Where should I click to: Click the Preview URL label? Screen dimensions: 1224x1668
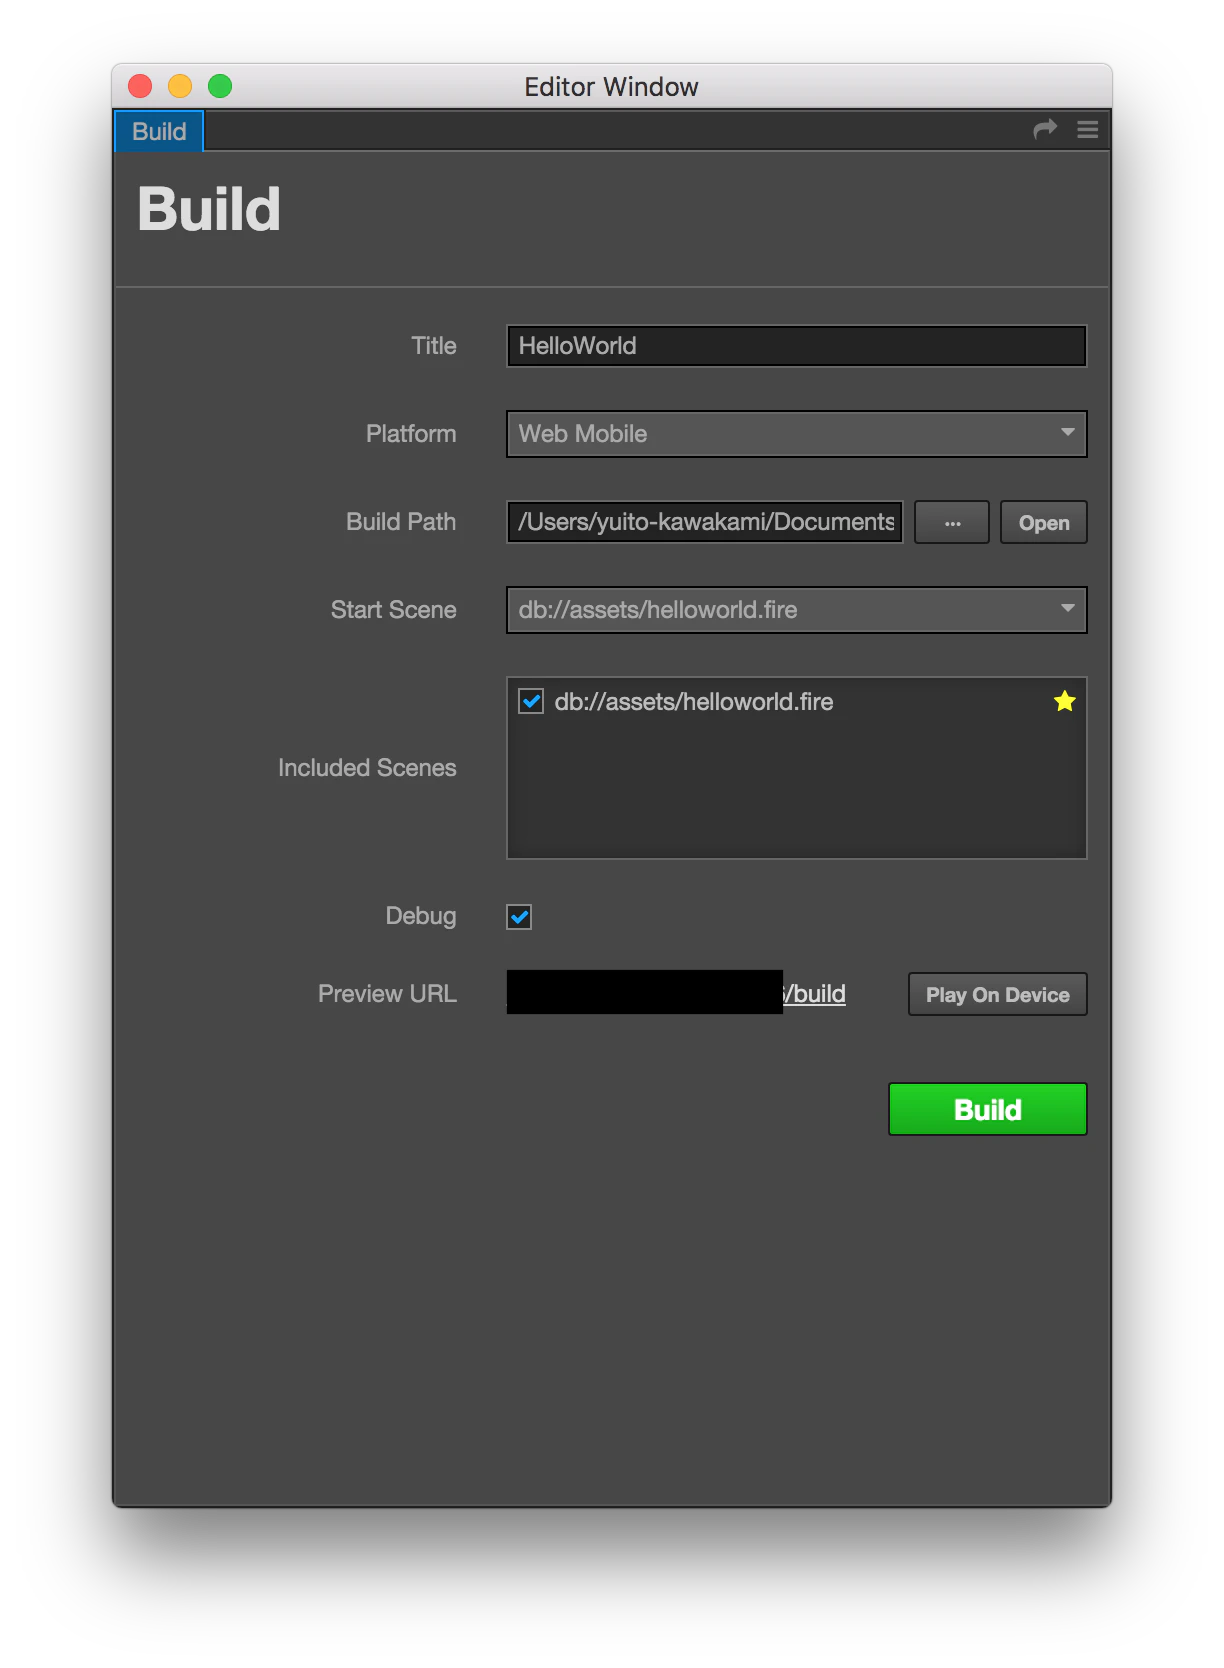387,994
